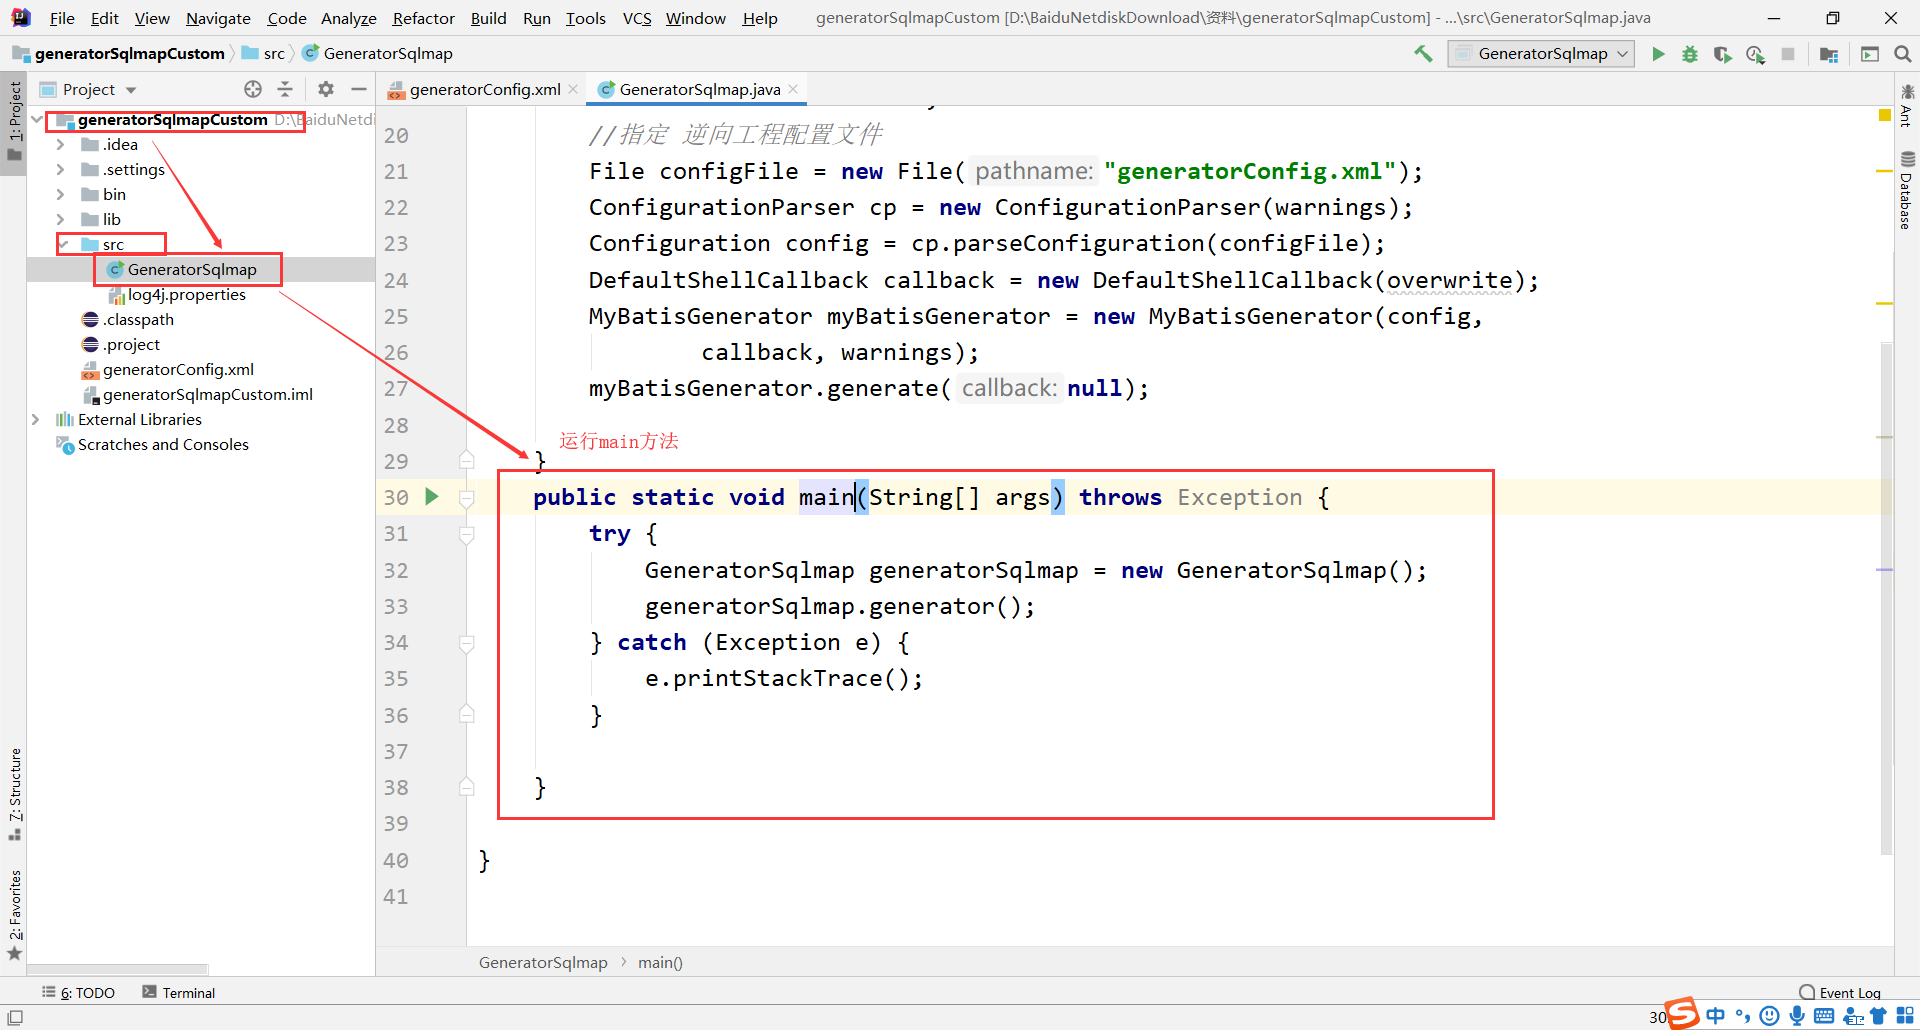The image size is (1920, 1030).
Task: Open the Terminal tool window
Action: coord(178,992)
